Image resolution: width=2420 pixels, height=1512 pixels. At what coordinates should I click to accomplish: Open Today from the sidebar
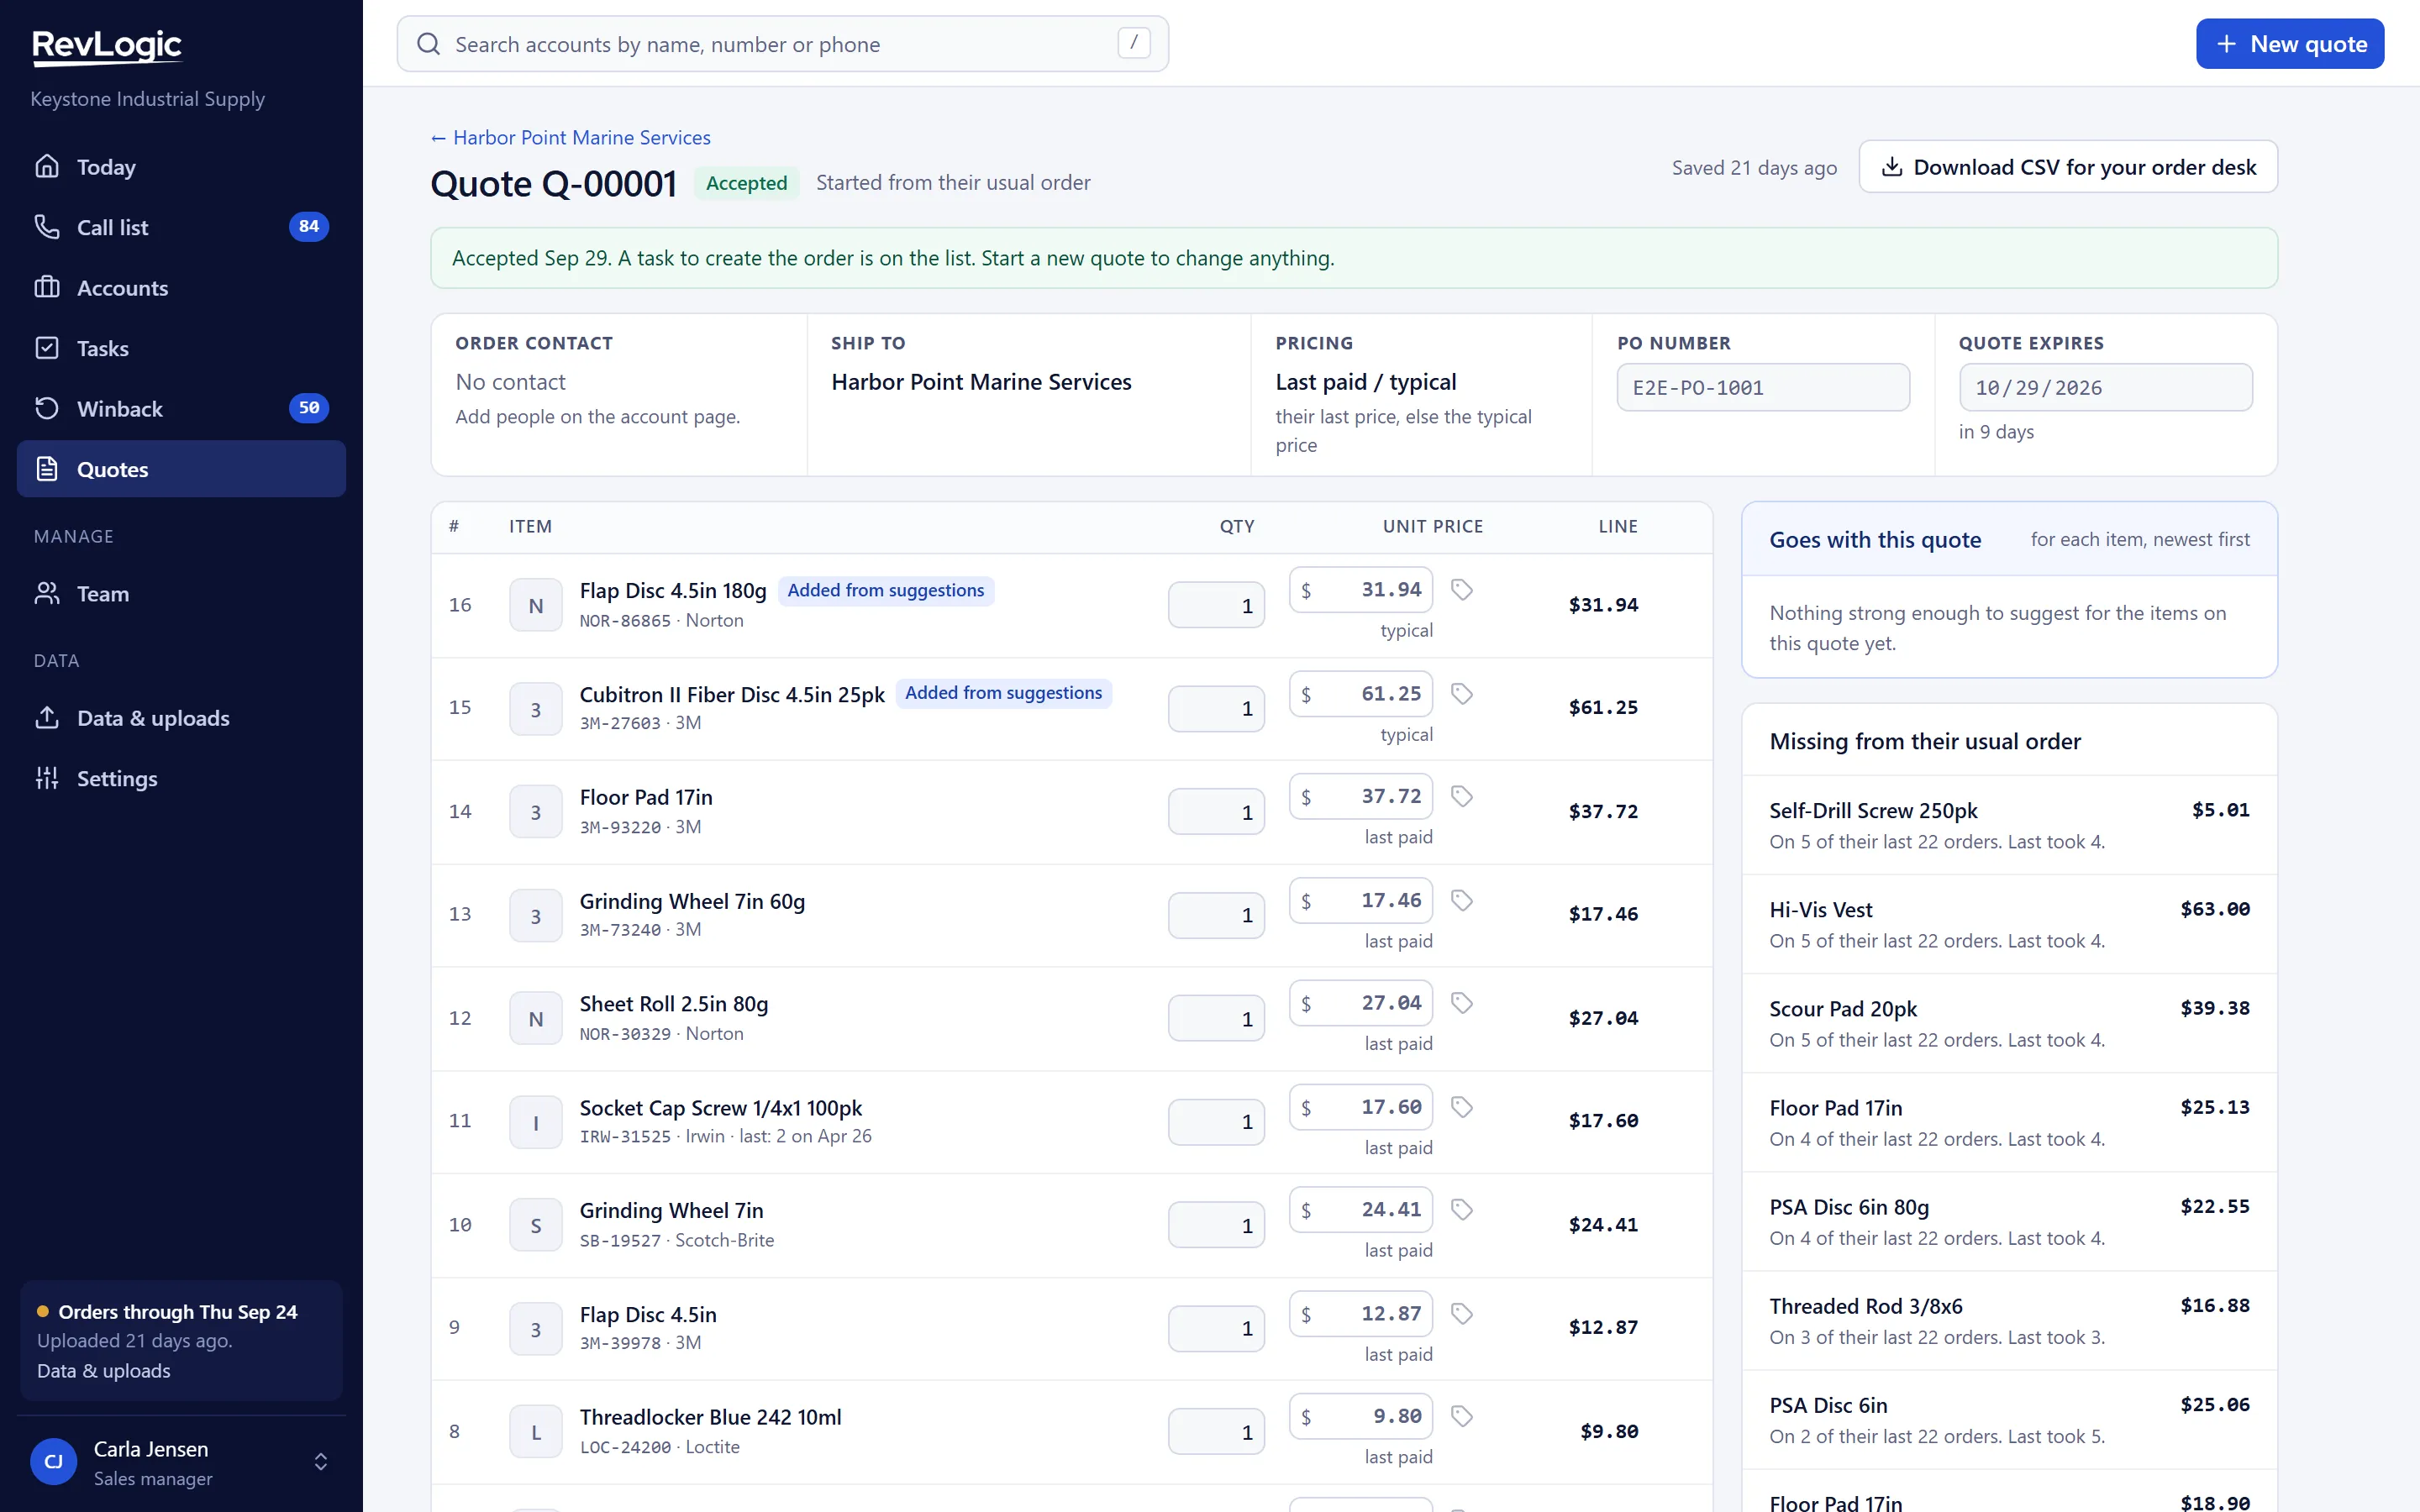click(x=181, y=167)
